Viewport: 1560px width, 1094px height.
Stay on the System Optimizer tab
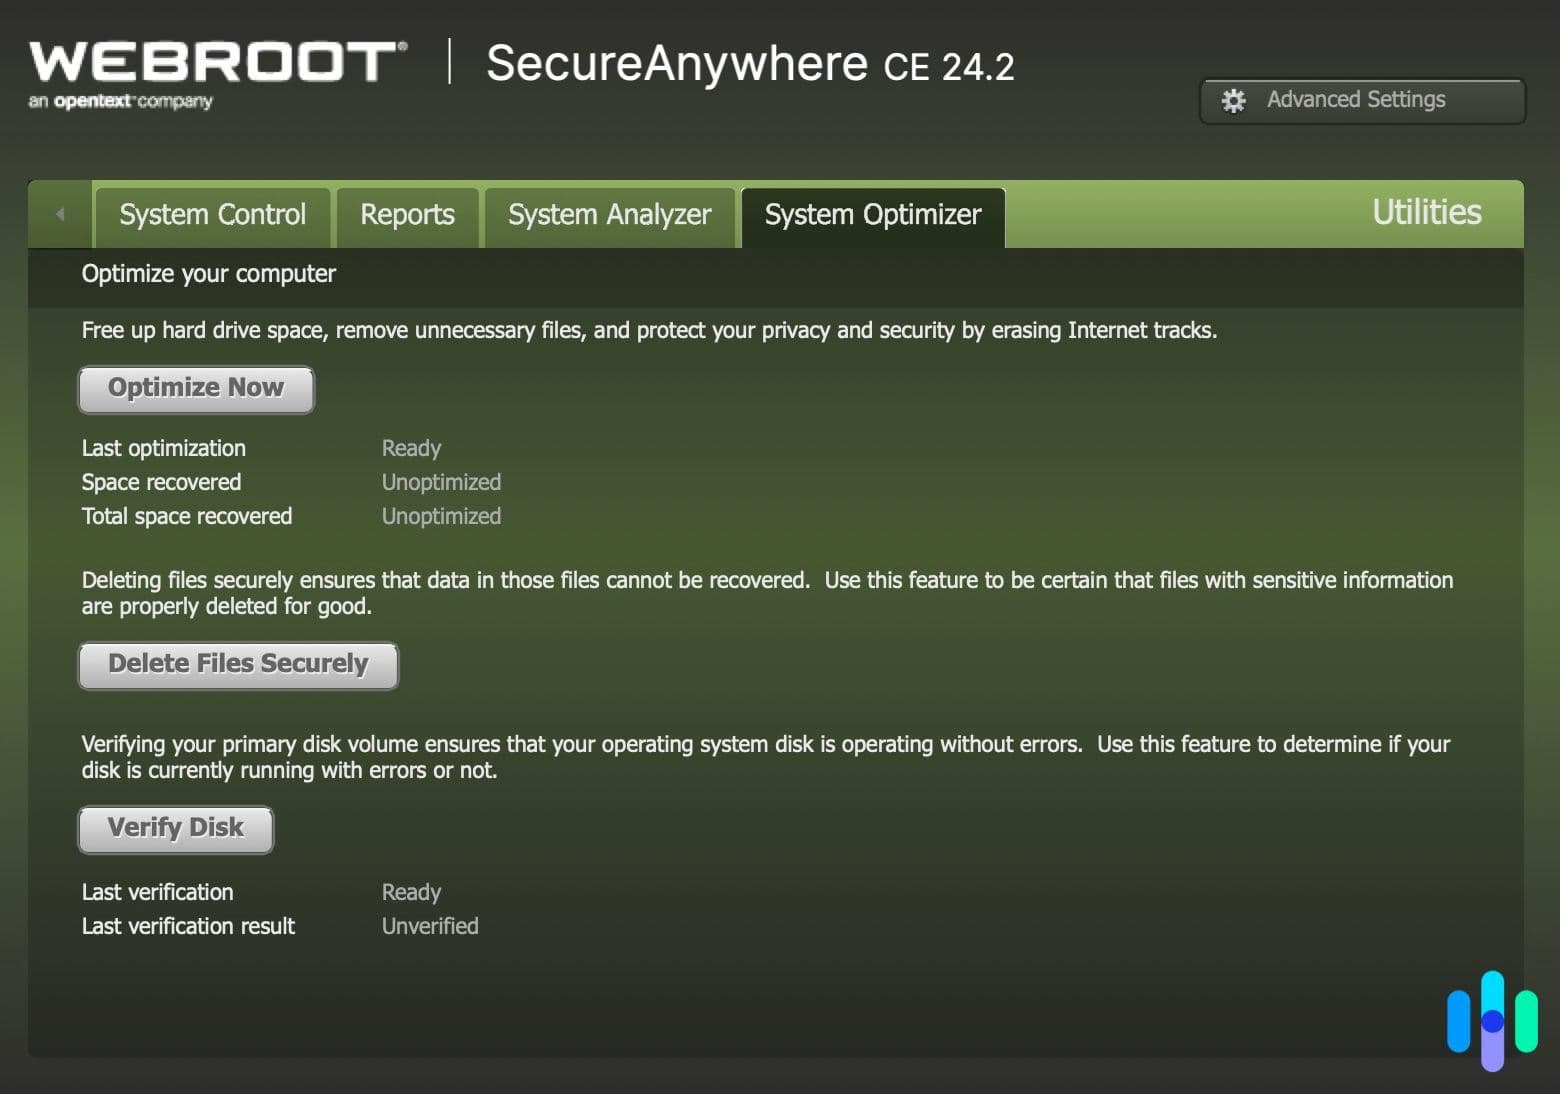point(872,215)
